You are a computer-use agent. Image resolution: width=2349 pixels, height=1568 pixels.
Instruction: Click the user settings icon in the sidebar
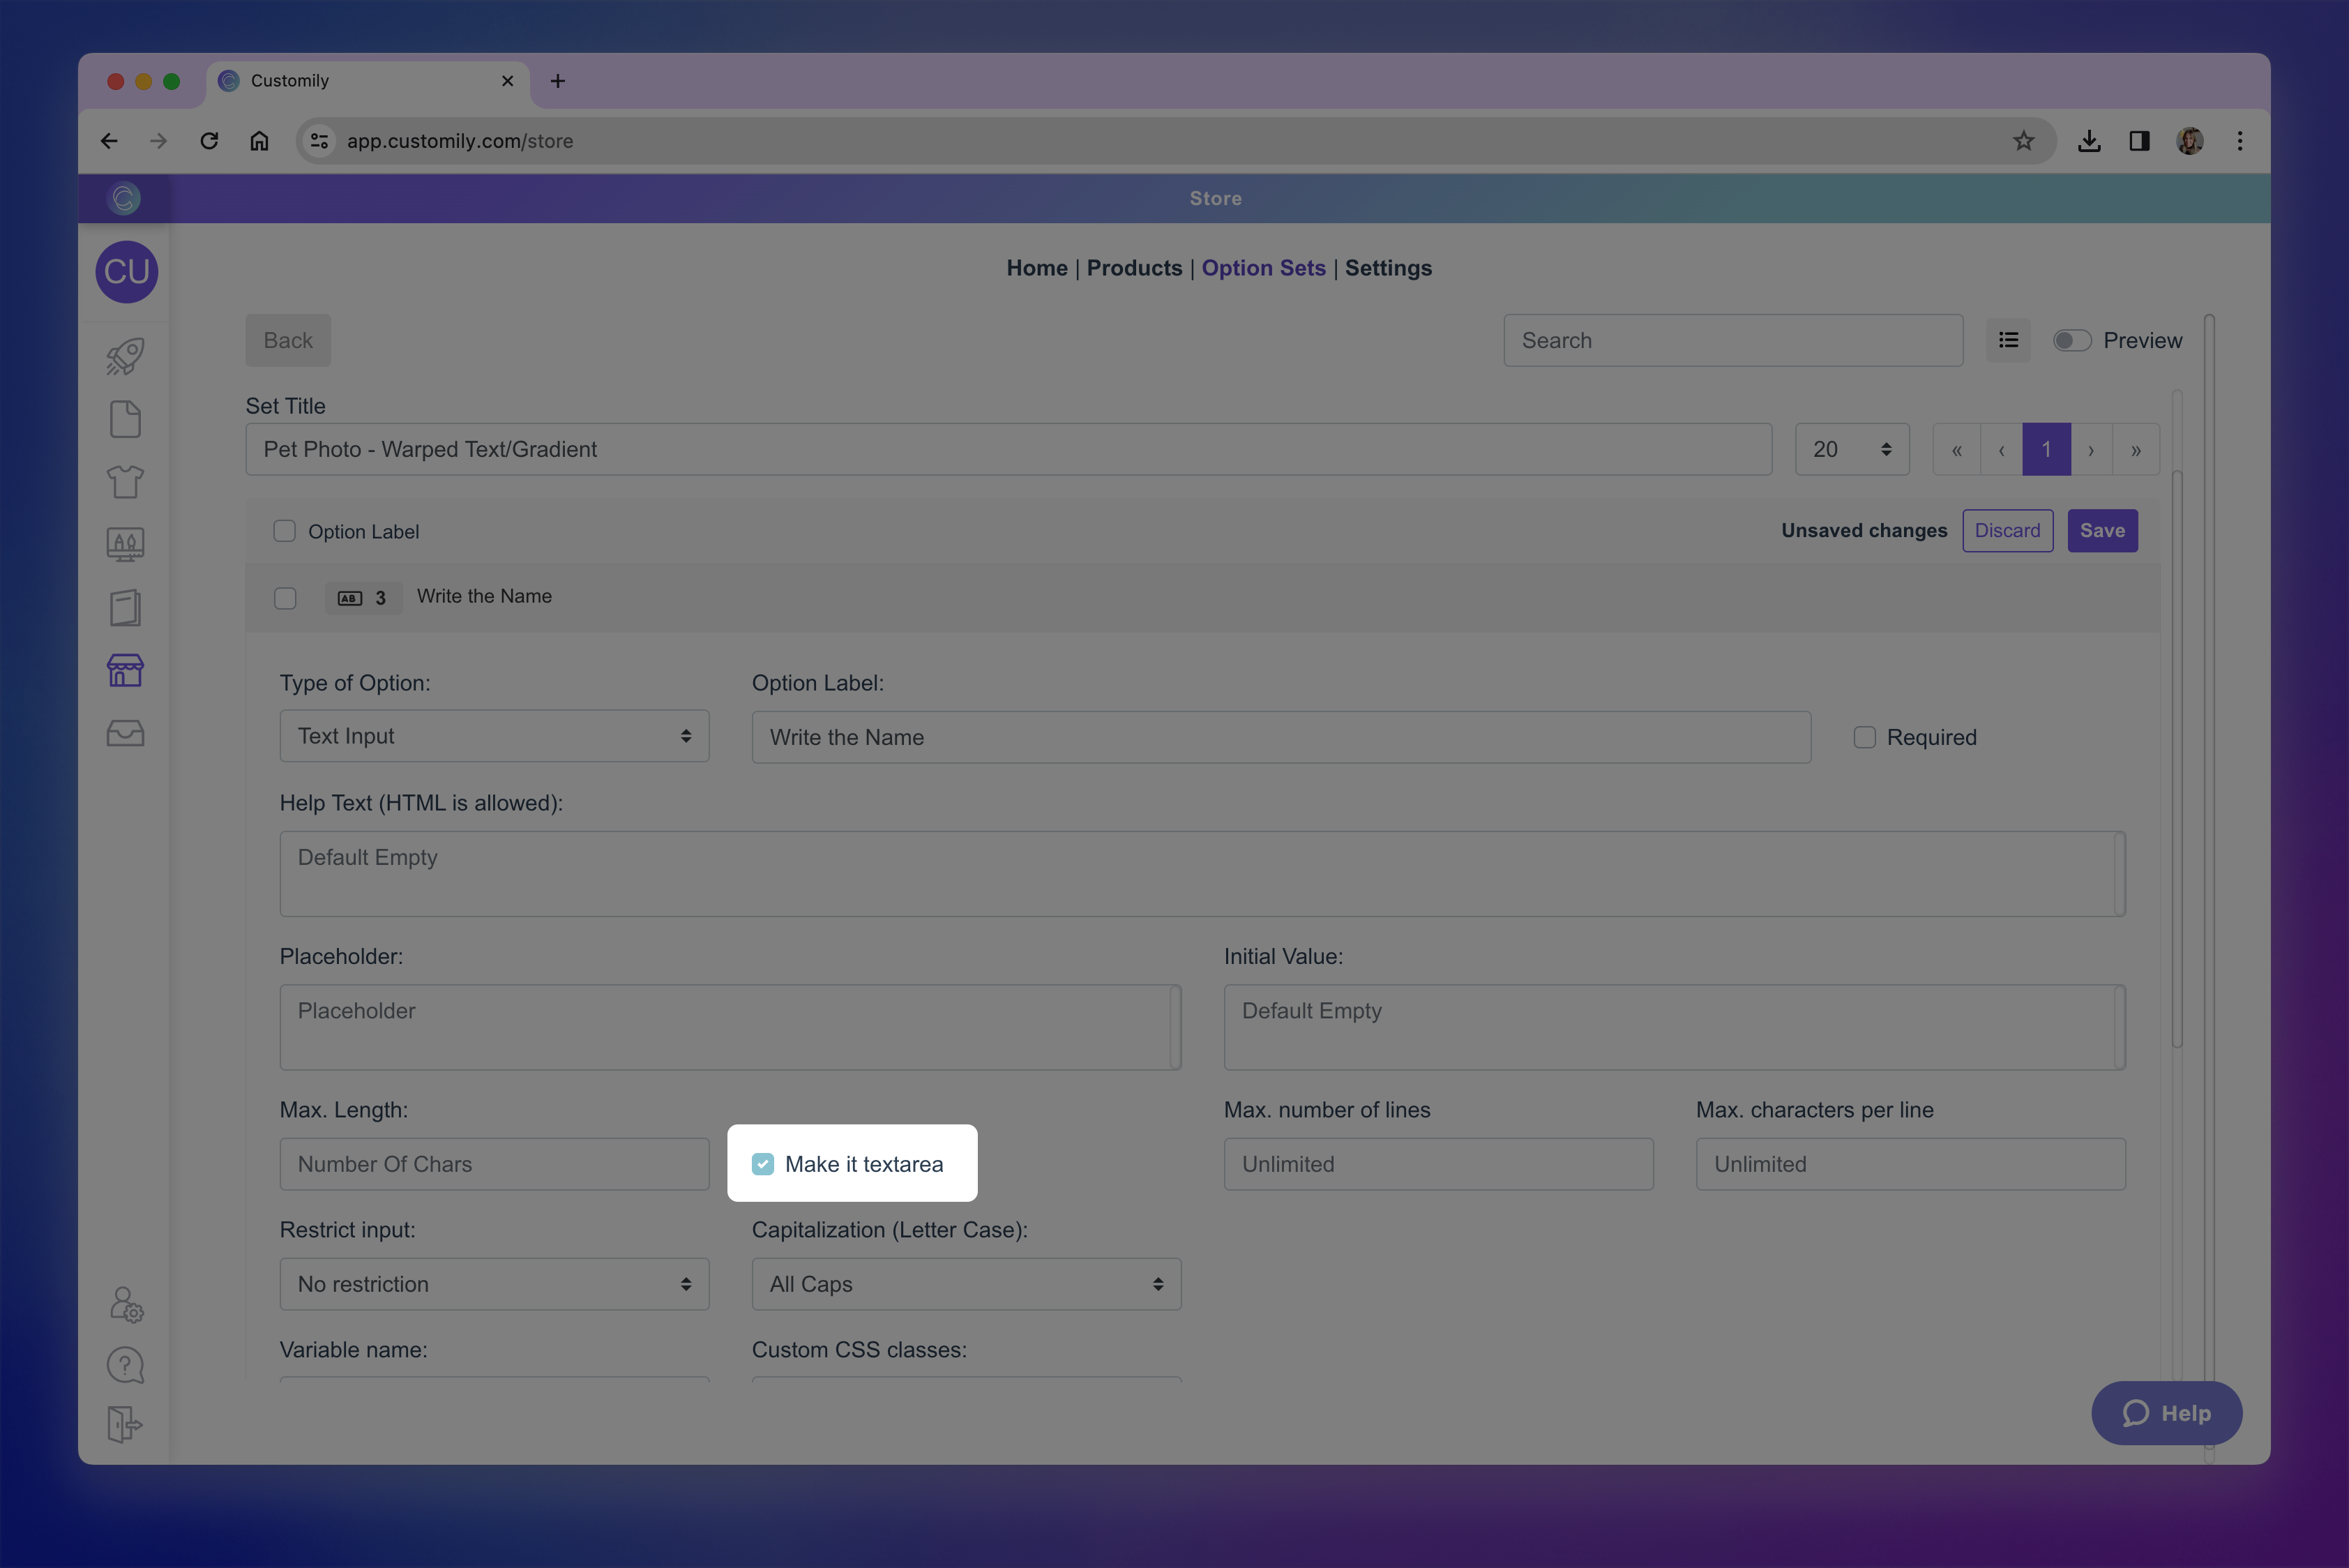(126, 1304)
